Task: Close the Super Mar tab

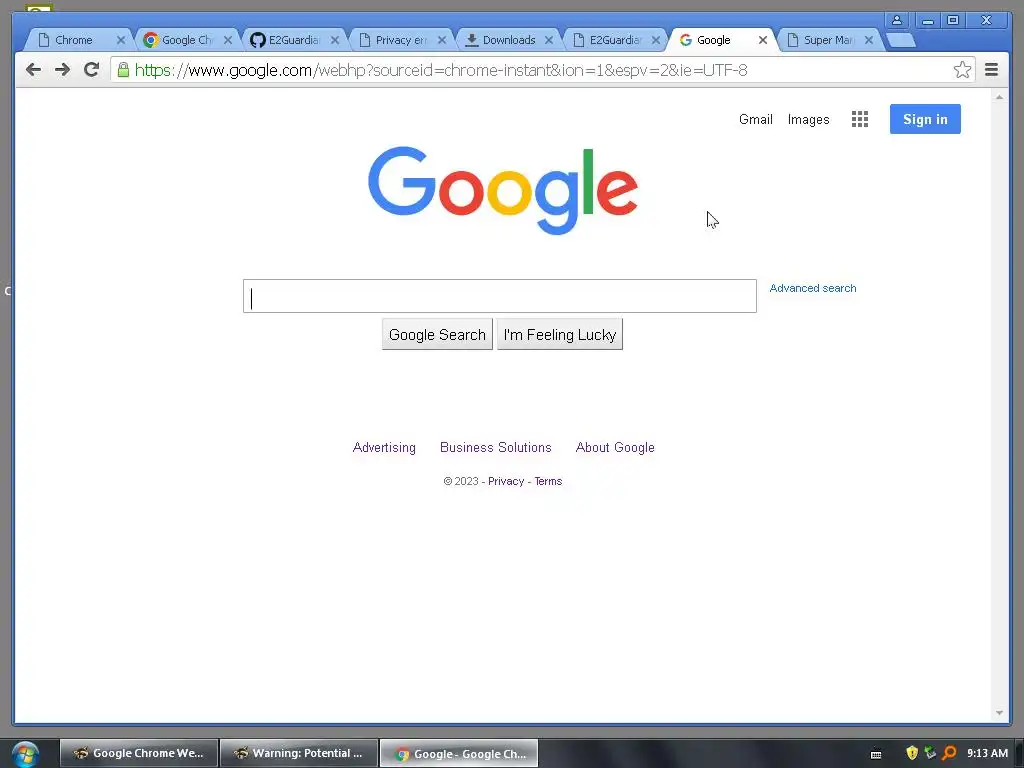Action: click(x=869, y=40)
